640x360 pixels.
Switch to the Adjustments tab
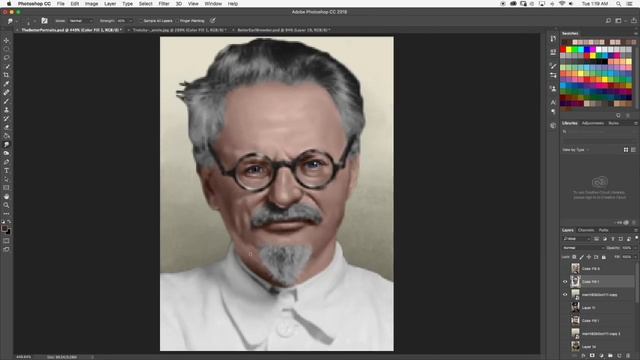(x=593, y=123)
